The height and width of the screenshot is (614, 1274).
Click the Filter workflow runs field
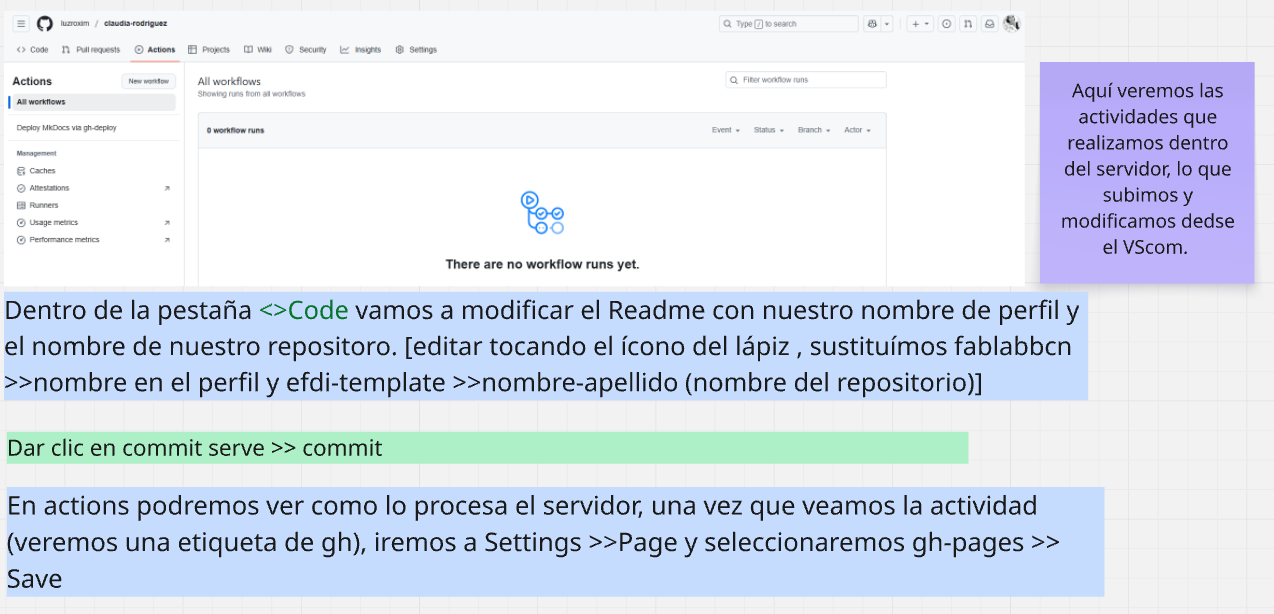[x=806, y=80]
